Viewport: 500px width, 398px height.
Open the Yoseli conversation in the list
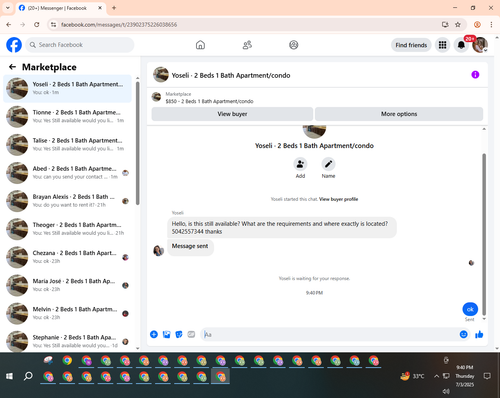pyautogui.click(x=67, y=88)
